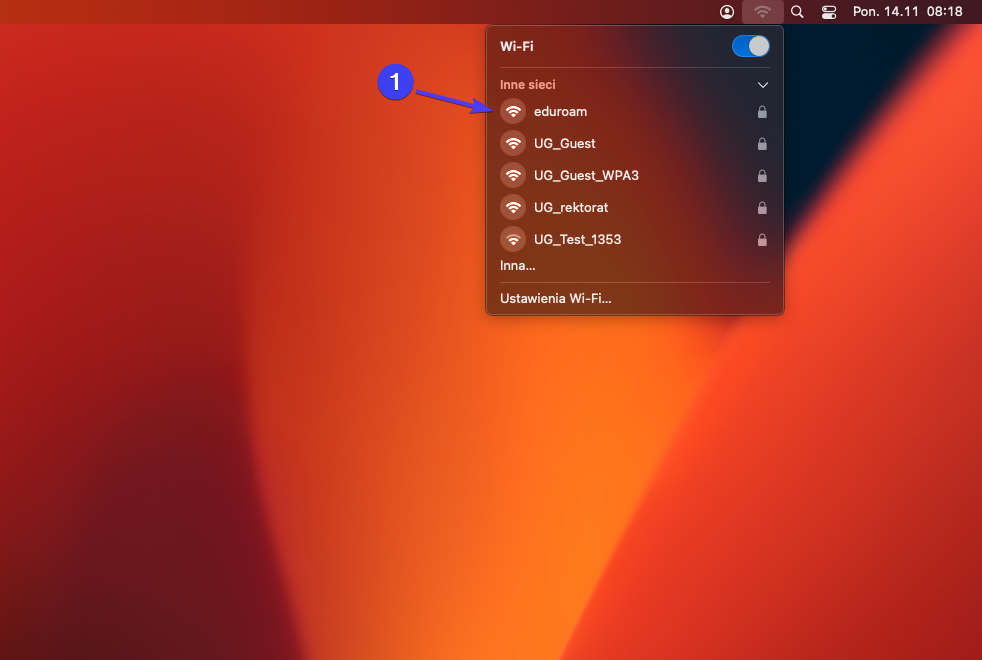Click the Wi-Fi icon beside UG_rektorat
This screenshot has height=660, width=982.
tap(513, 208)
